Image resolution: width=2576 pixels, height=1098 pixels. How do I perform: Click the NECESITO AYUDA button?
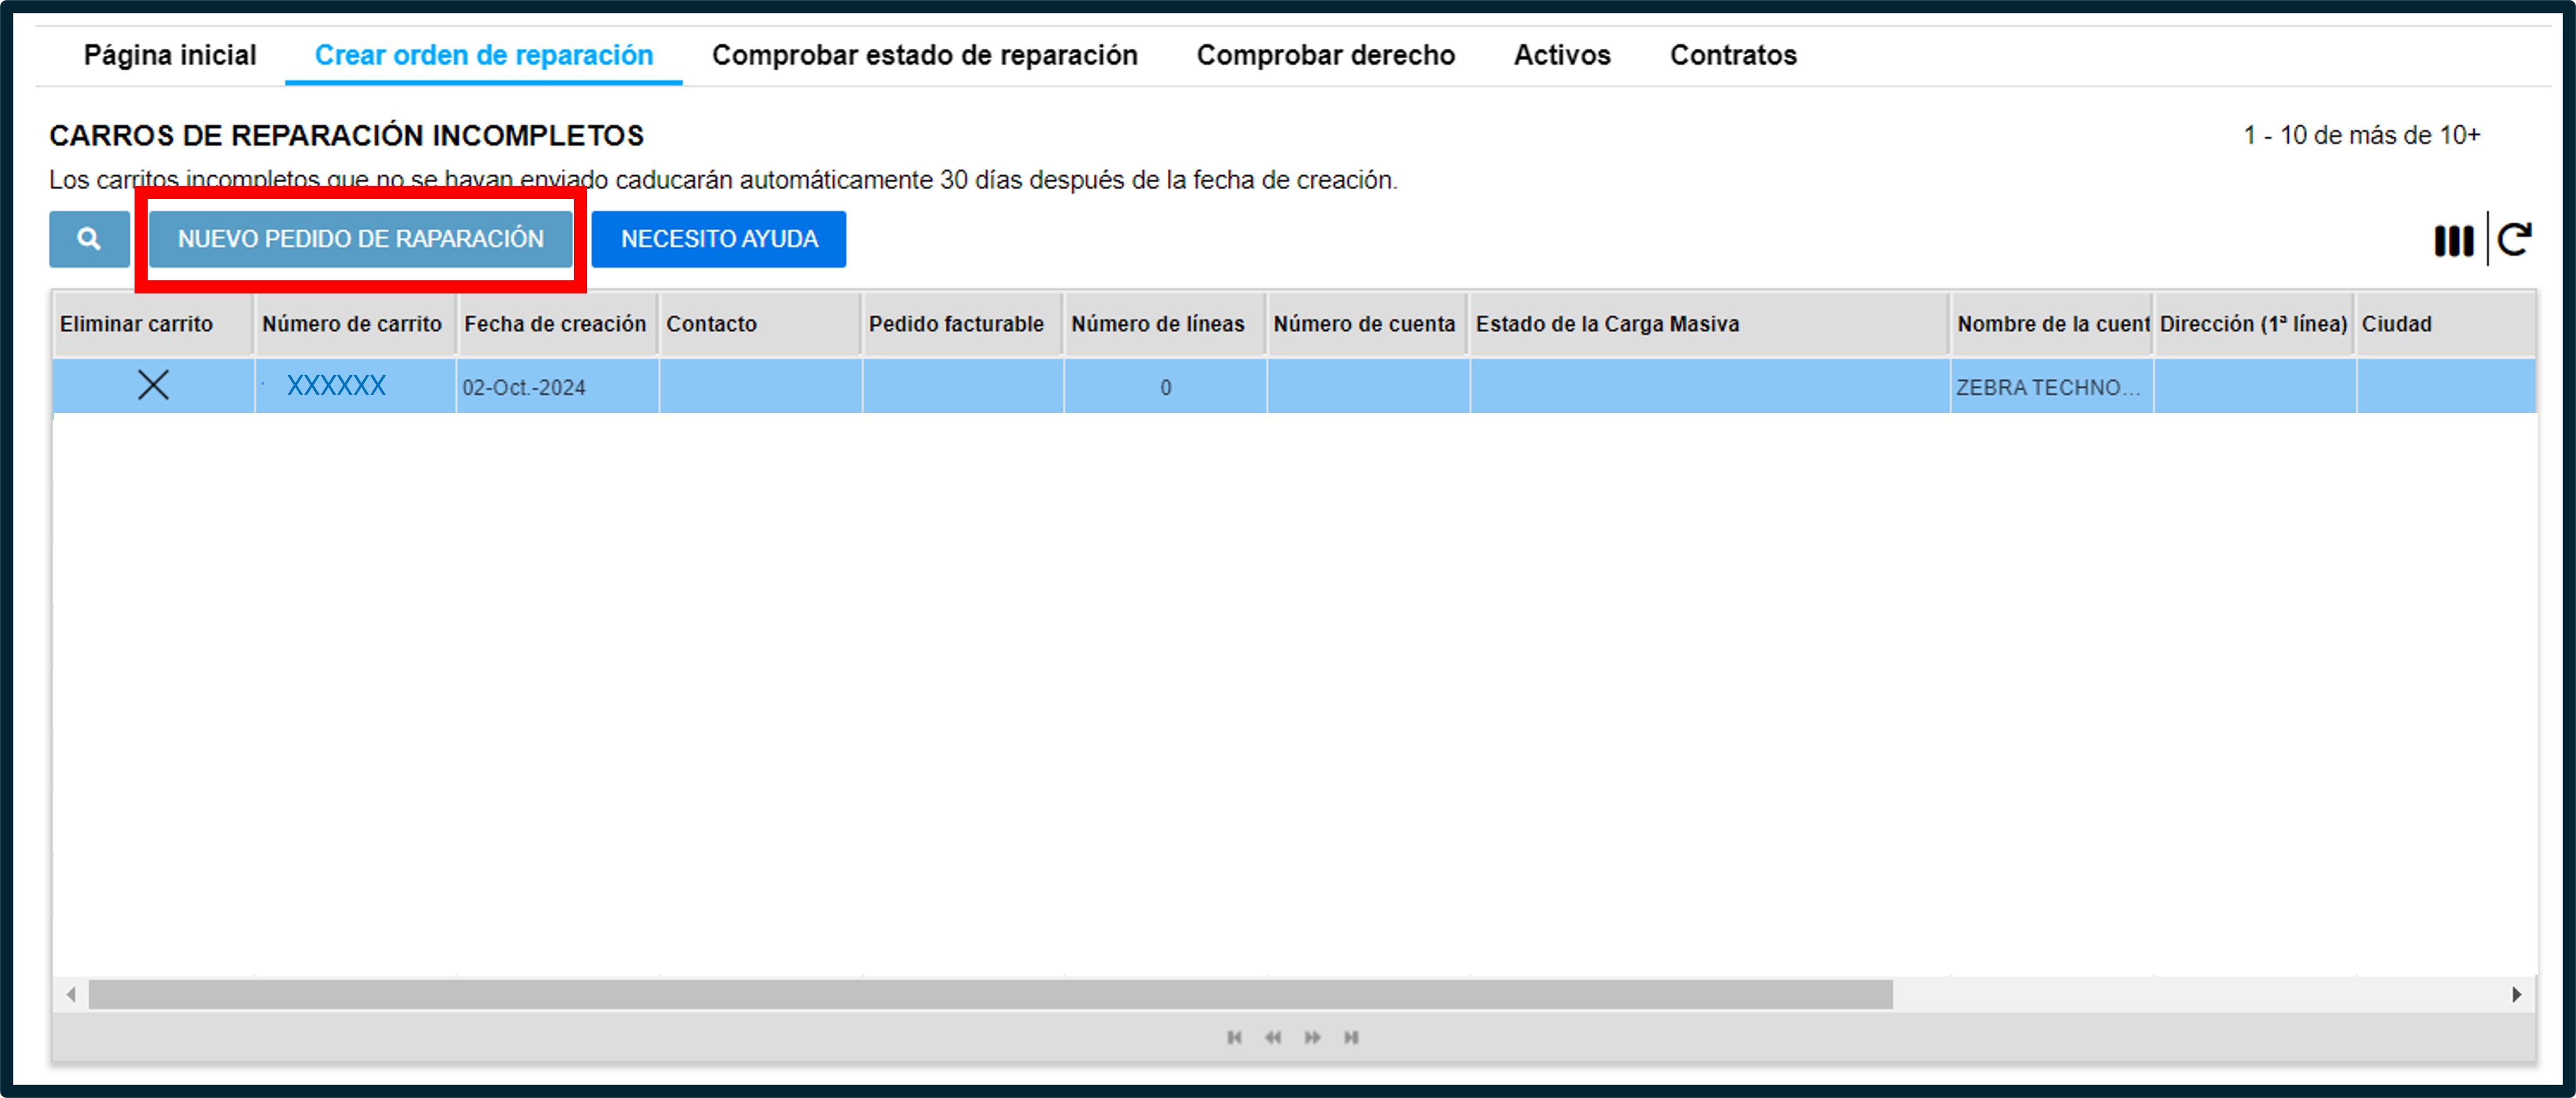(719, 239)
